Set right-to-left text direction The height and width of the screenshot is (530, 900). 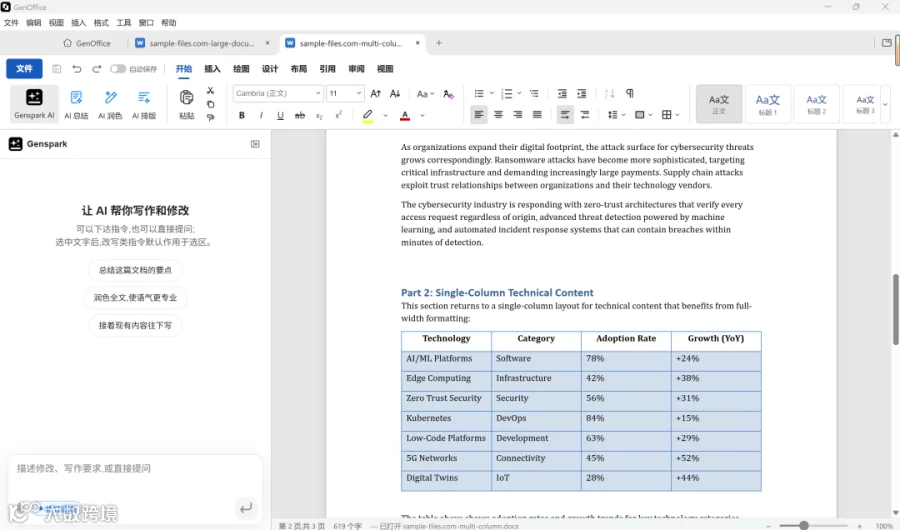coord(585,115)
